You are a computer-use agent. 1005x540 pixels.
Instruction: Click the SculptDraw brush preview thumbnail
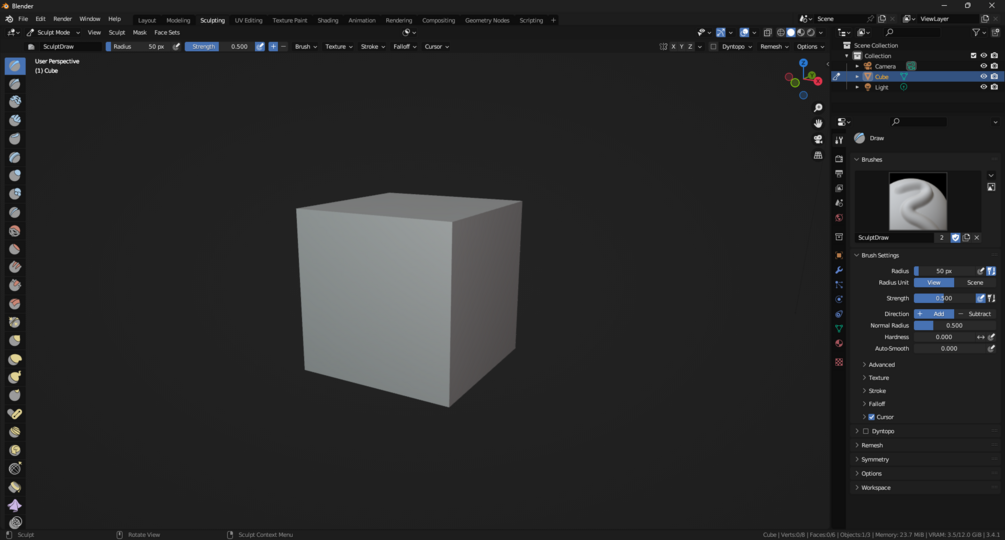point(918,201)
